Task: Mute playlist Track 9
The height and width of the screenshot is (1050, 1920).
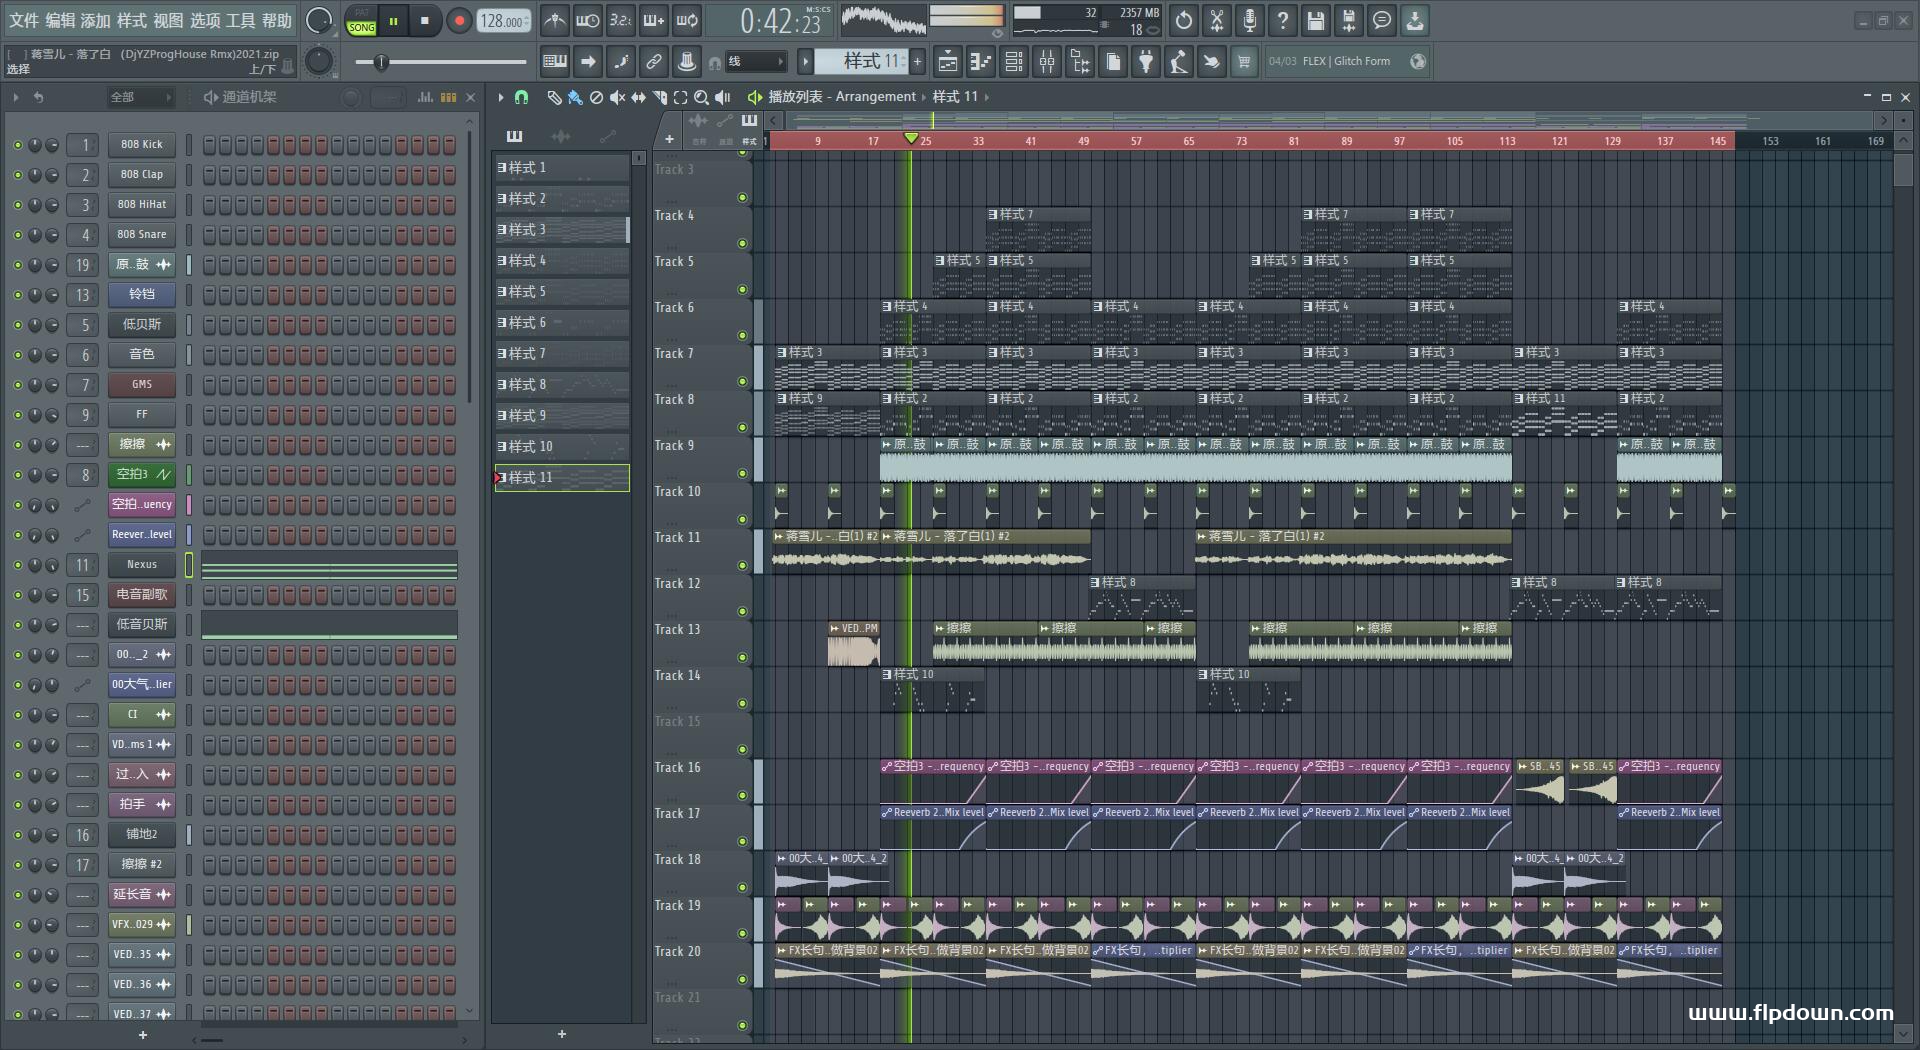Action: point(742,473)
